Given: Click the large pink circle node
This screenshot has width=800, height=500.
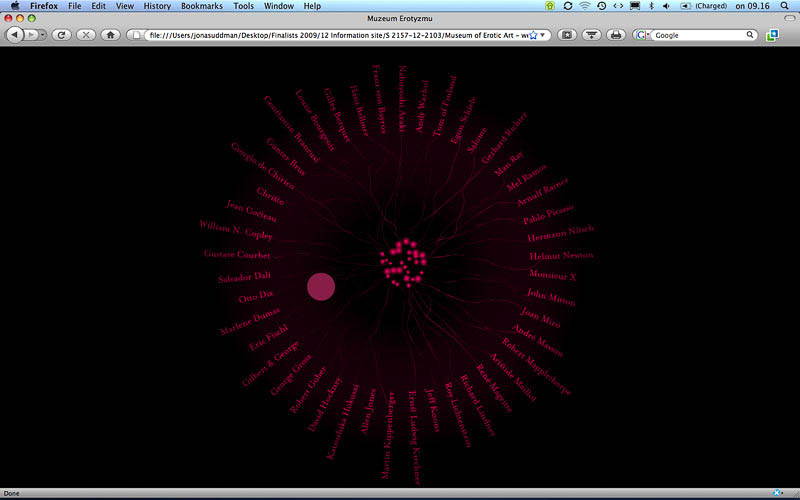Looking at the screenshot, I should tap(321, 286).
